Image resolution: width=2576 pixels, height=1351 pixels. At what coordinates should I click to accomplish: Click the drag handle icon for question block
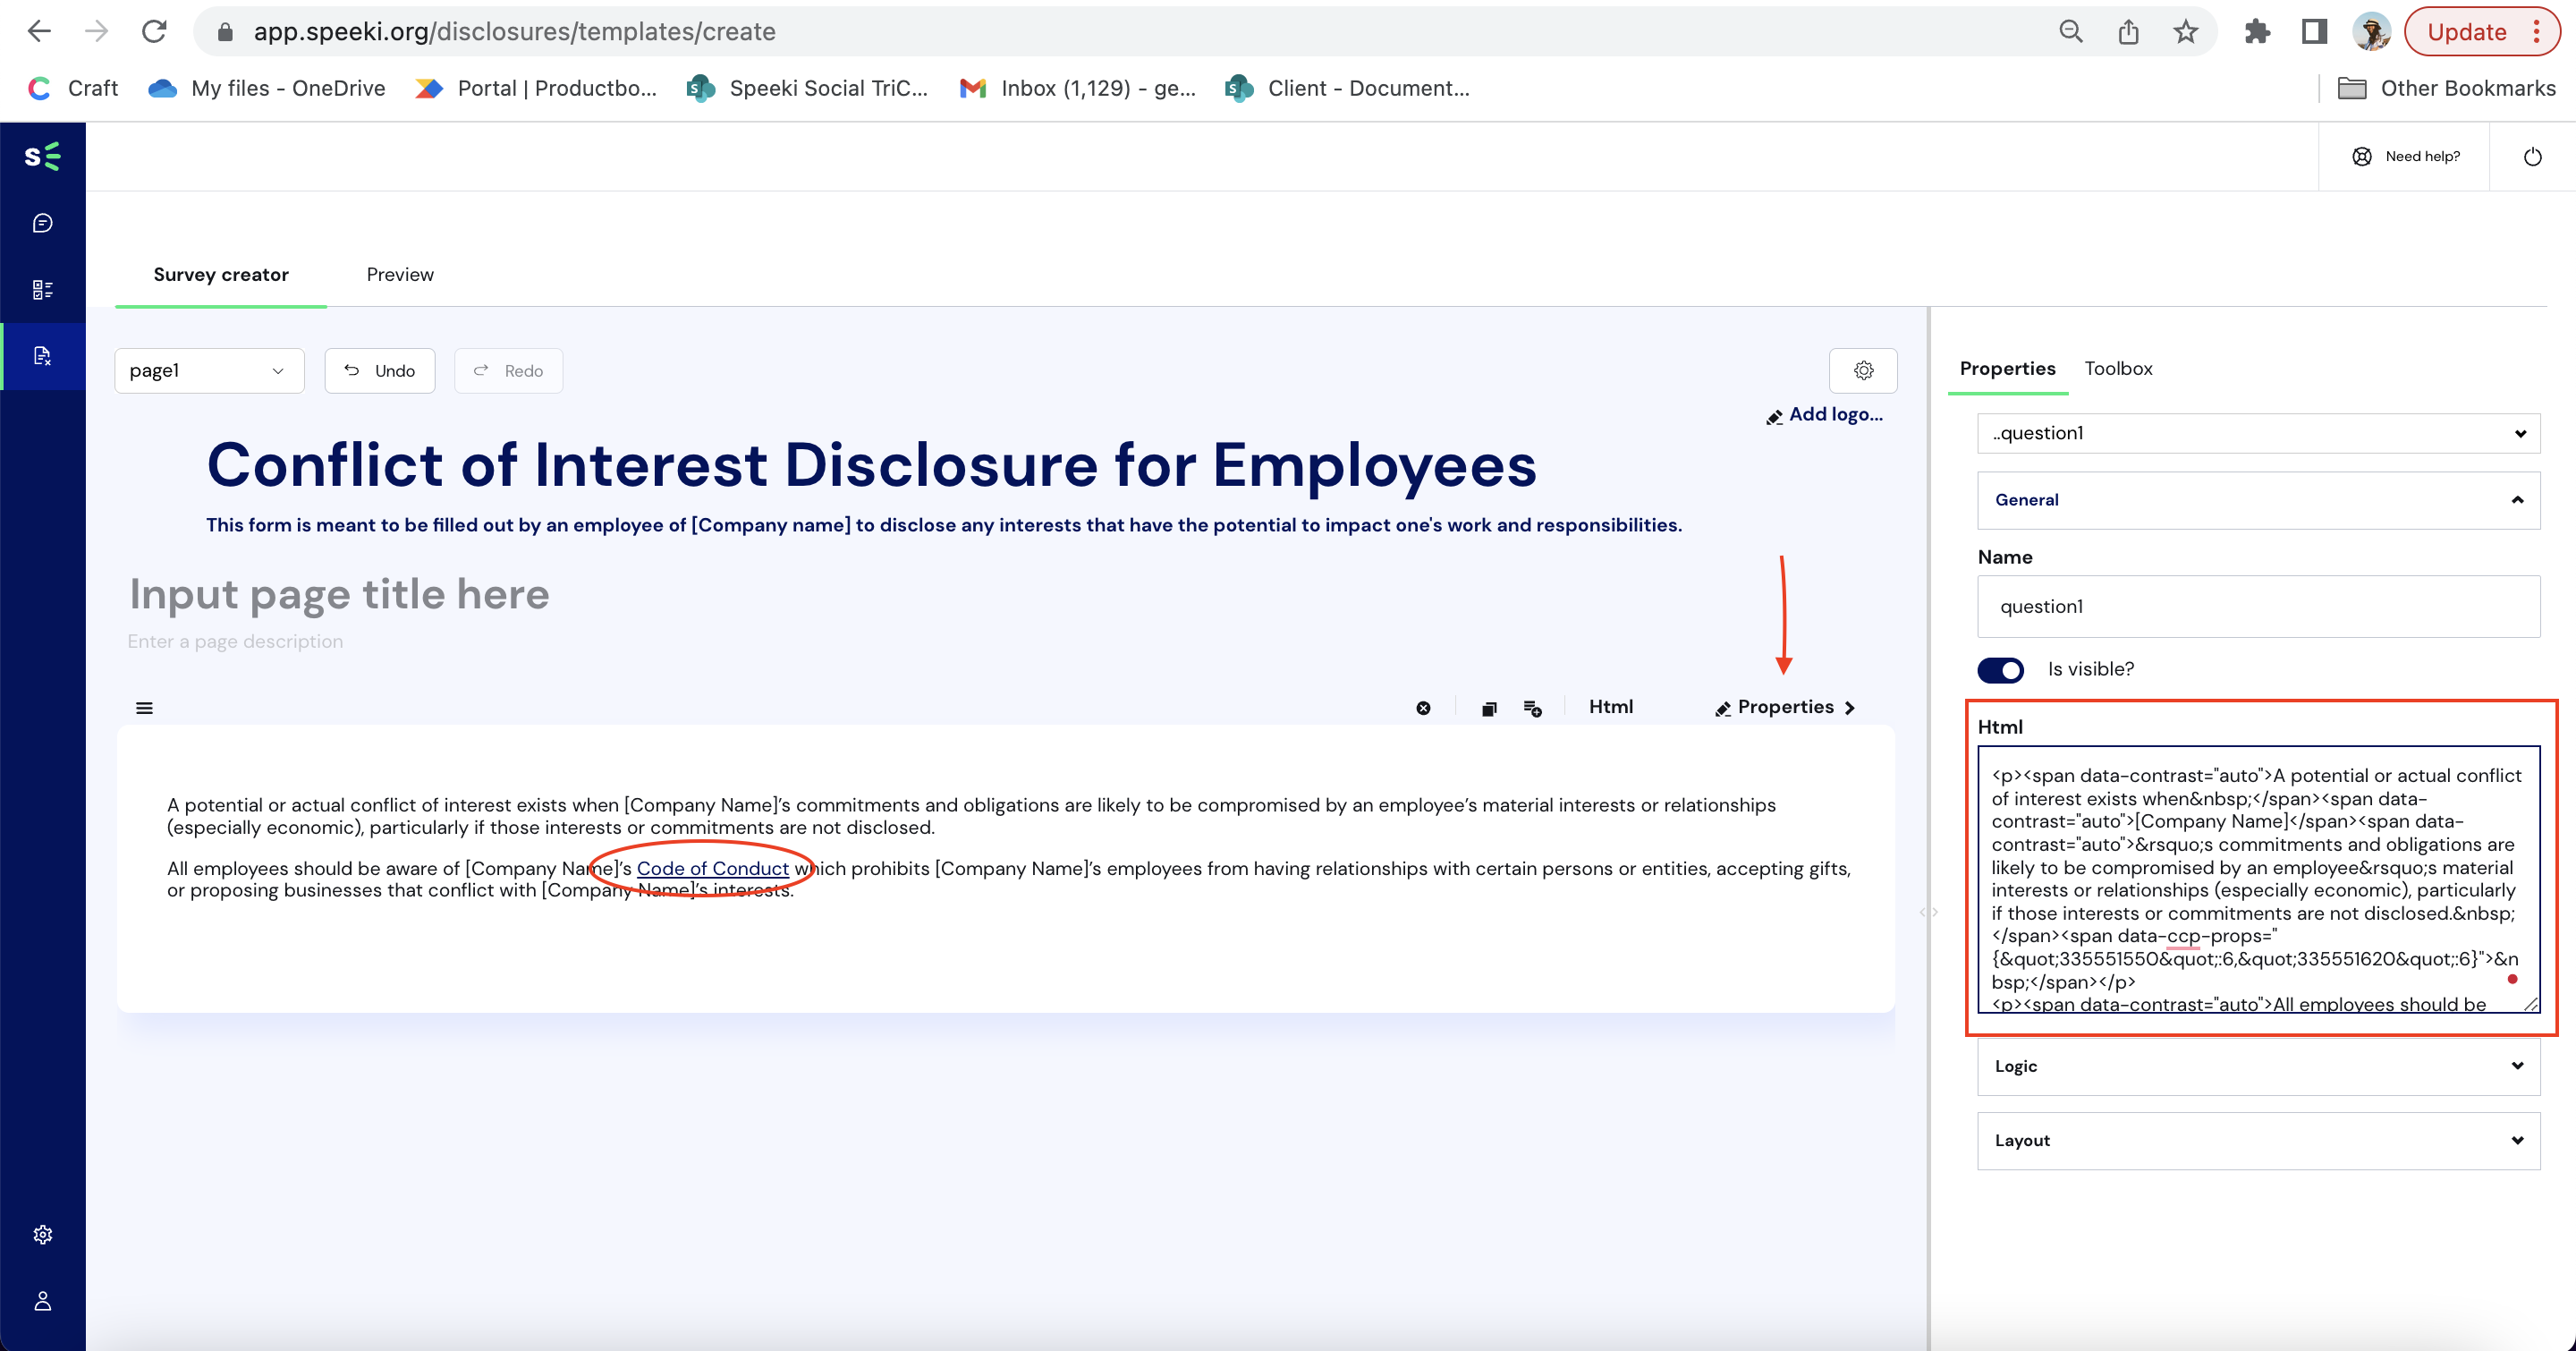[145, 705]
